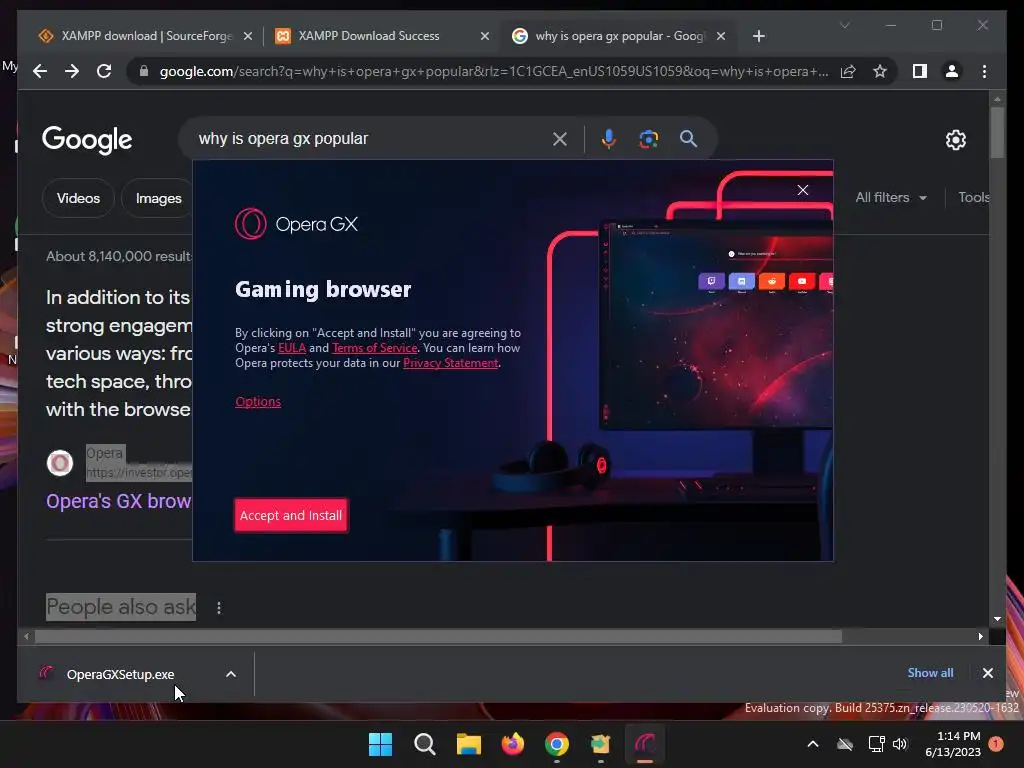Open the Privacy Statement link
Image resolution: width=1024 pixels, height=768 pixels.
tap(451, 363)
